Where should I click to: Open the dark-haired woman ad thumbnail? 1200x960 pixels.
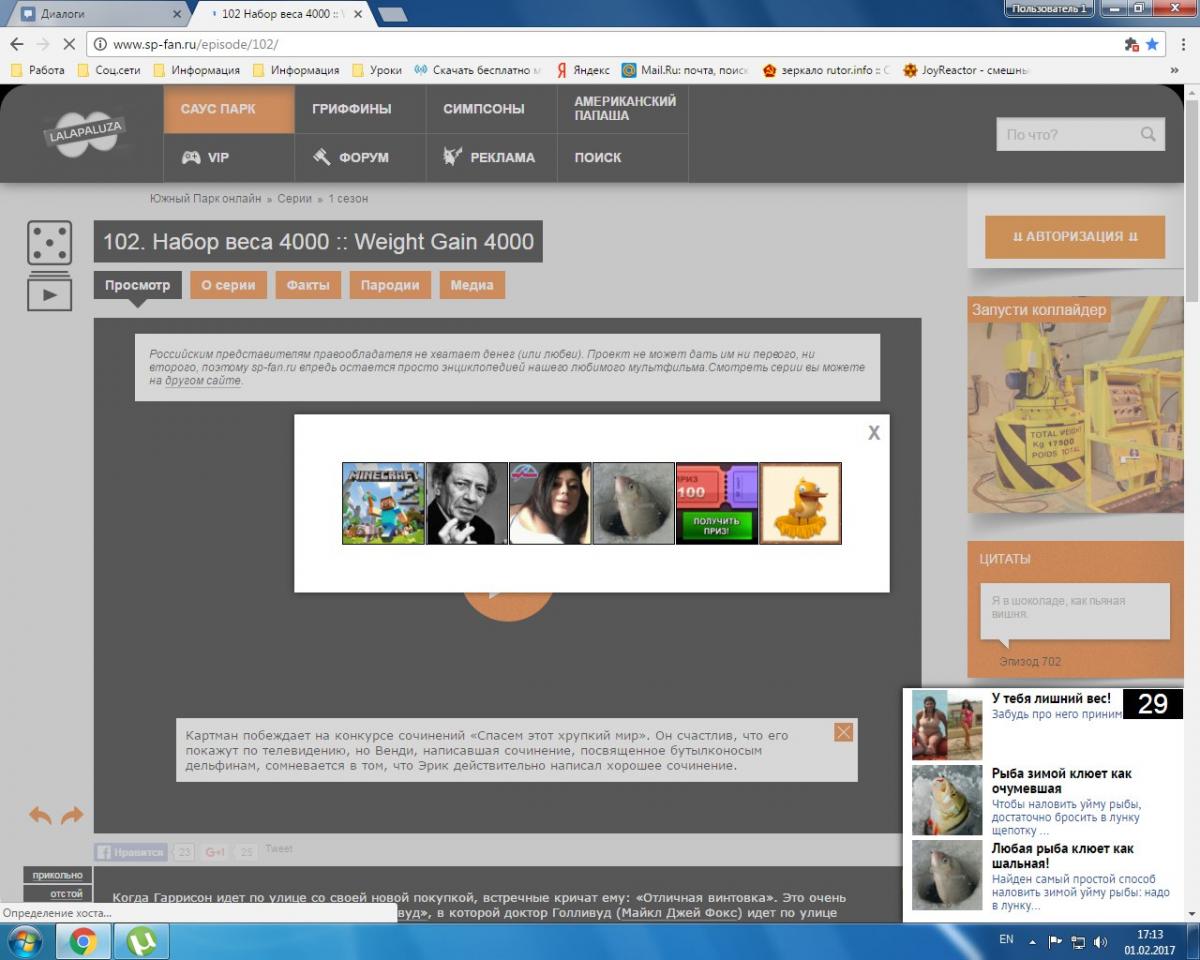point(550,503)
